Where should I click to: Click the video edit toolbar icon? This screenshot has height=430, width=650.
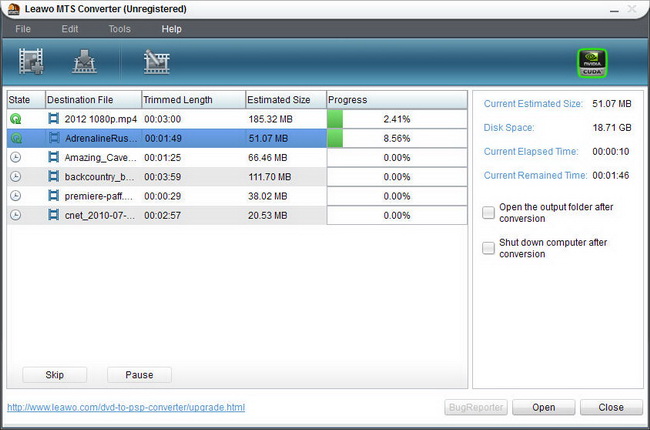157,62
